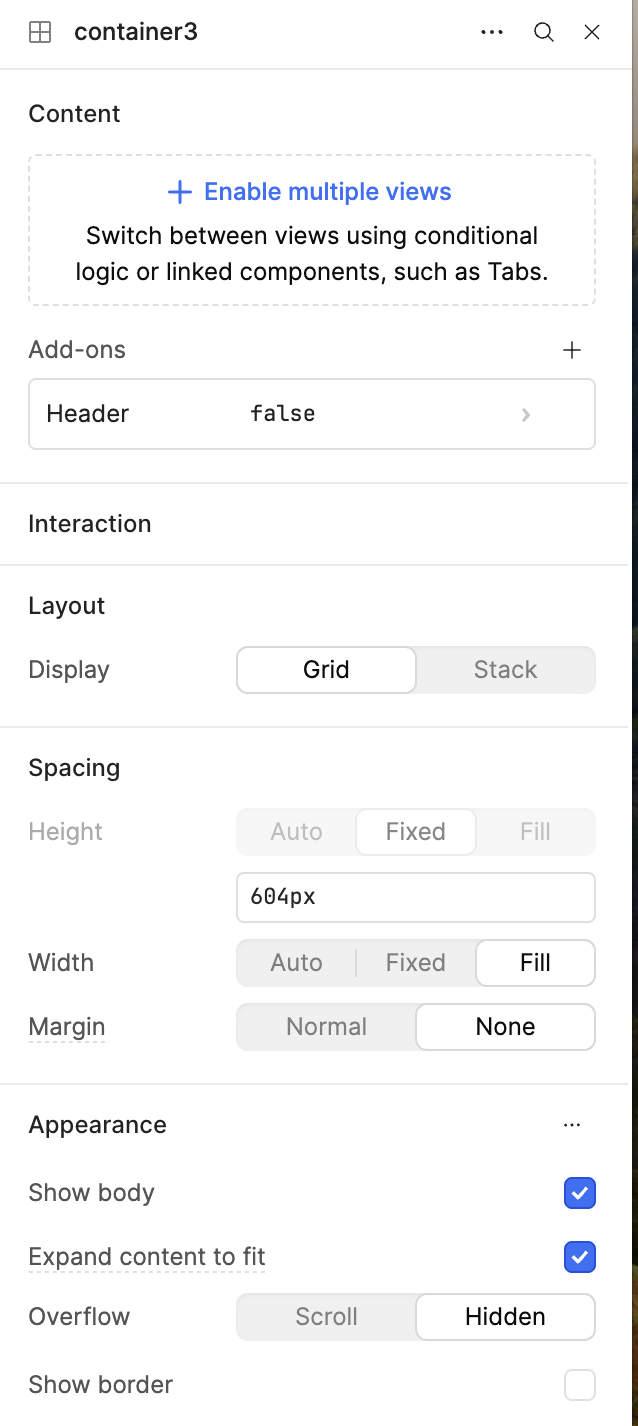
Task: Uncheck Expand content to fit
Action: pos(580,1257)
